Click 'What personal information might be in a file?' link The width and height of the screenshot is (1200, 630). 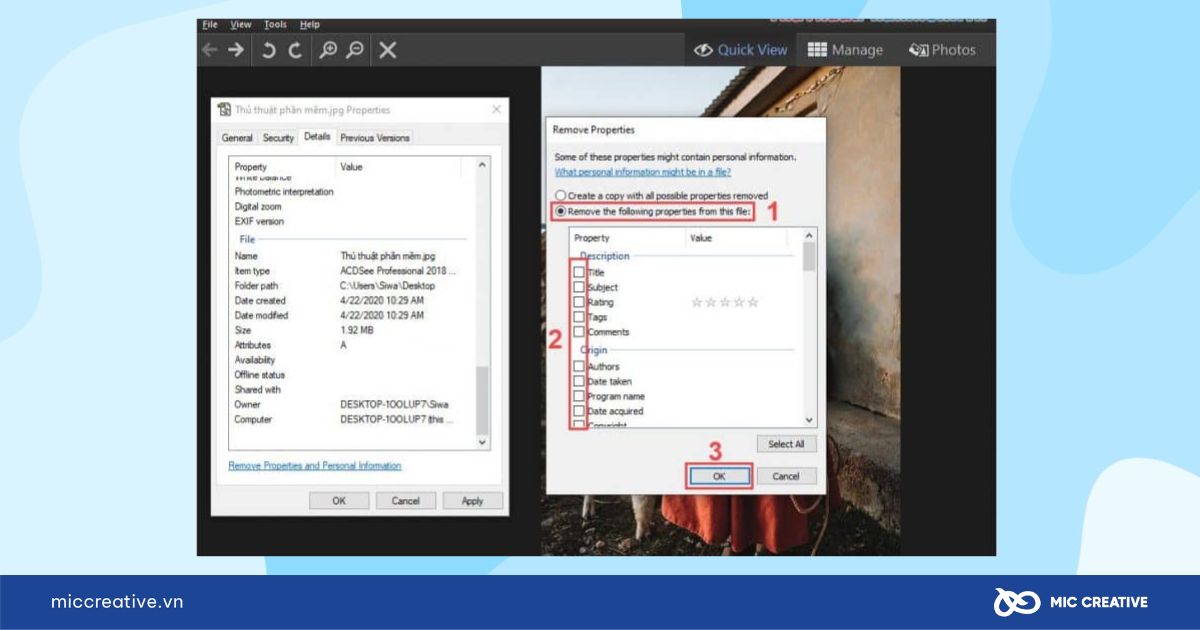pos(643,172)
